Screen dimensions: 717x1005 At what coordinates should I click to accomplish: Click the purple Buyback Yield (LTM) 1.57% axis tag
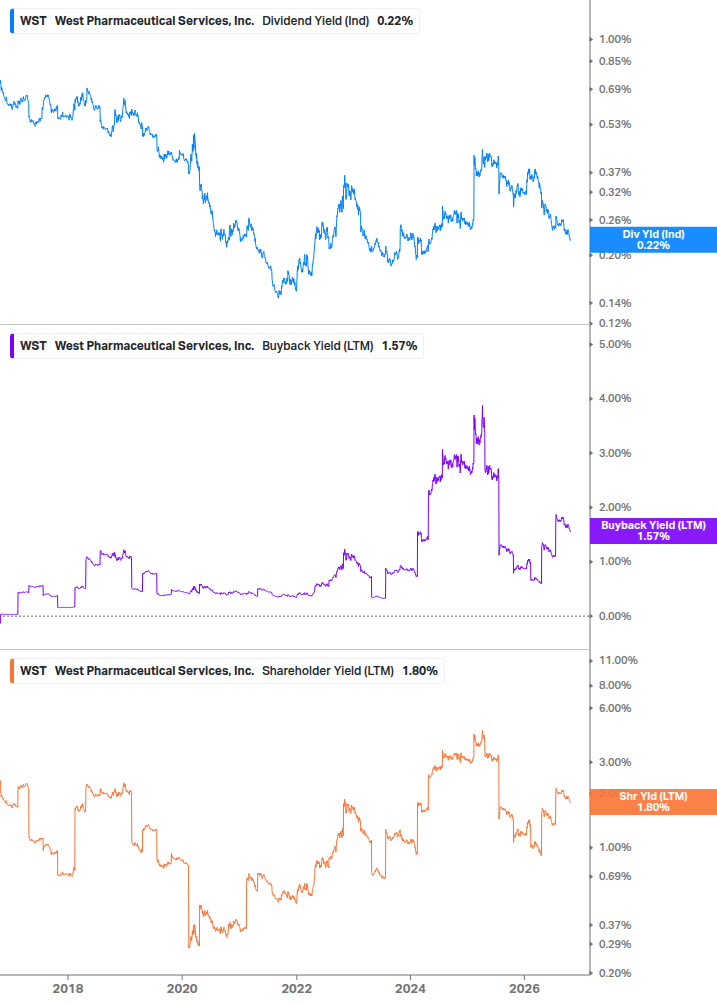point(653,531)
